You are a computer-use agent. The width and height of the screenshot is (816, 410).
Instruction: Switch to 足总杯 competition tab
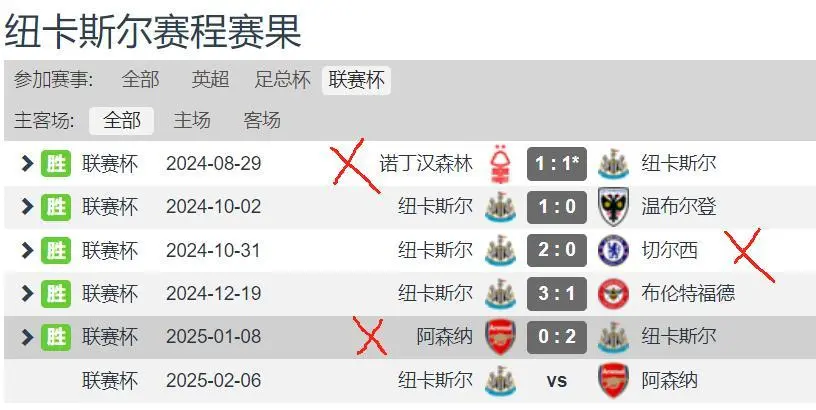point(283,80)
